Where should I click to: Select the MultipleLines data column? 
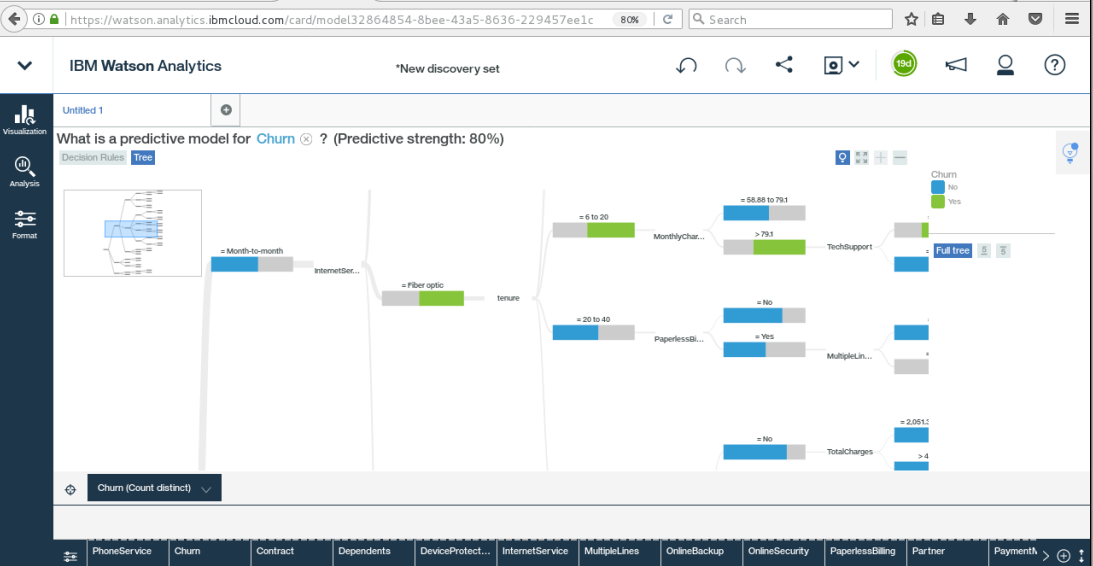(x=620, y=551)
